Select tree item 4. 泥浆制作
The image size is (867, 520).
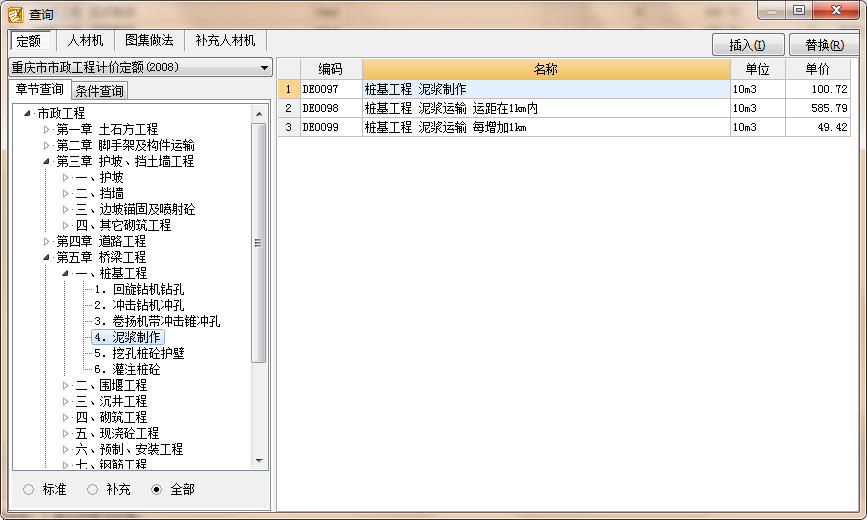click(x=128, y=337)
